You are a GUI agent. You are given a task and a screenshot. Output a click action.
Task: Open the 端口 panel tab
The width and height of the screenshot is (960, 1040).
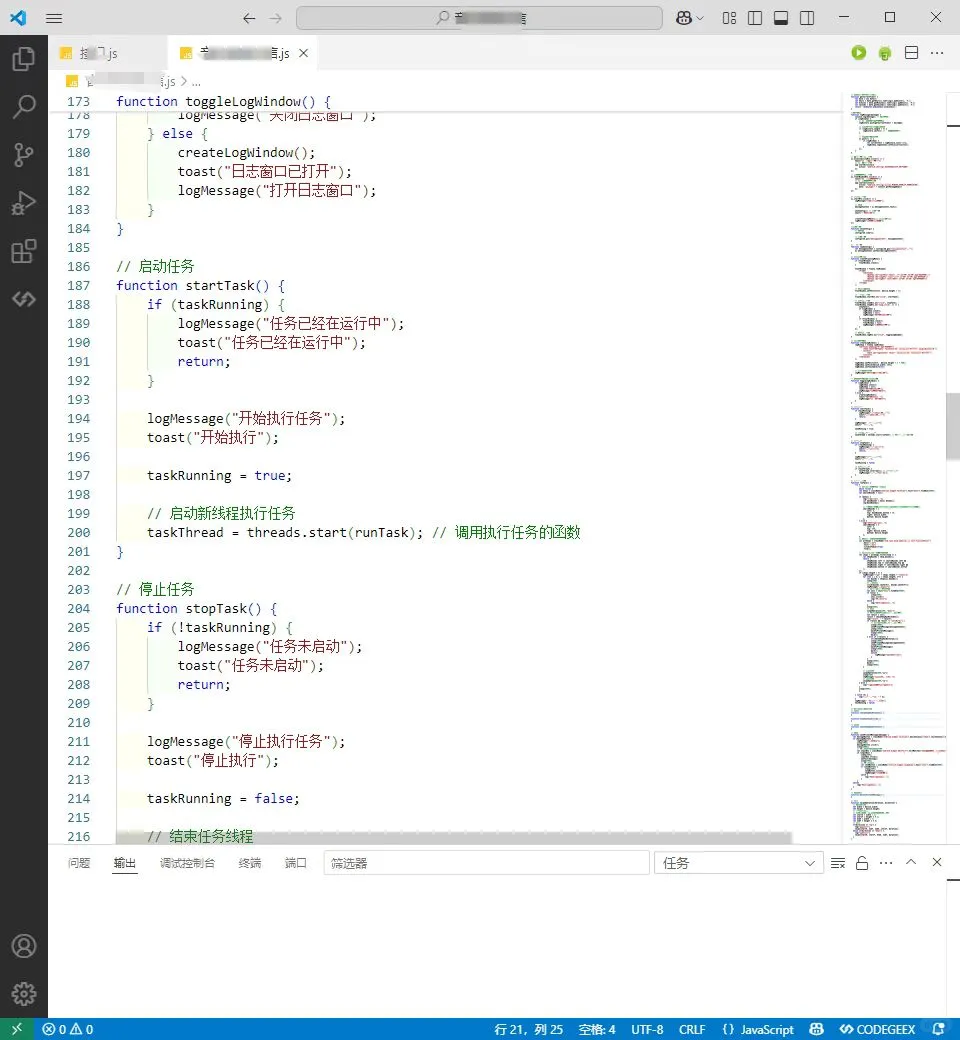tap(295, 862)
